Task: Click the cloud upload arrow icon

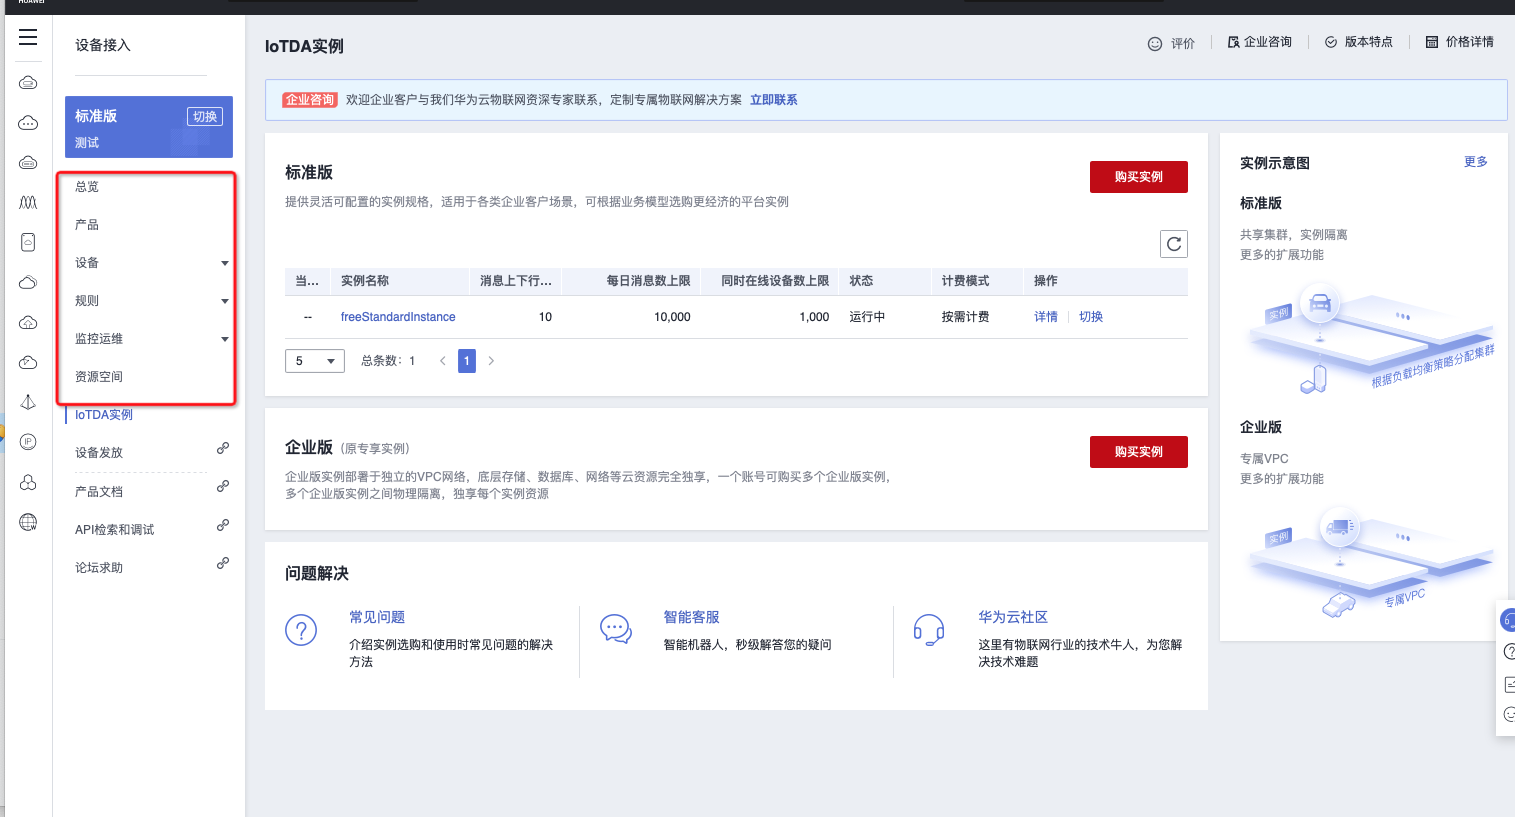Action: coord(28,323)
